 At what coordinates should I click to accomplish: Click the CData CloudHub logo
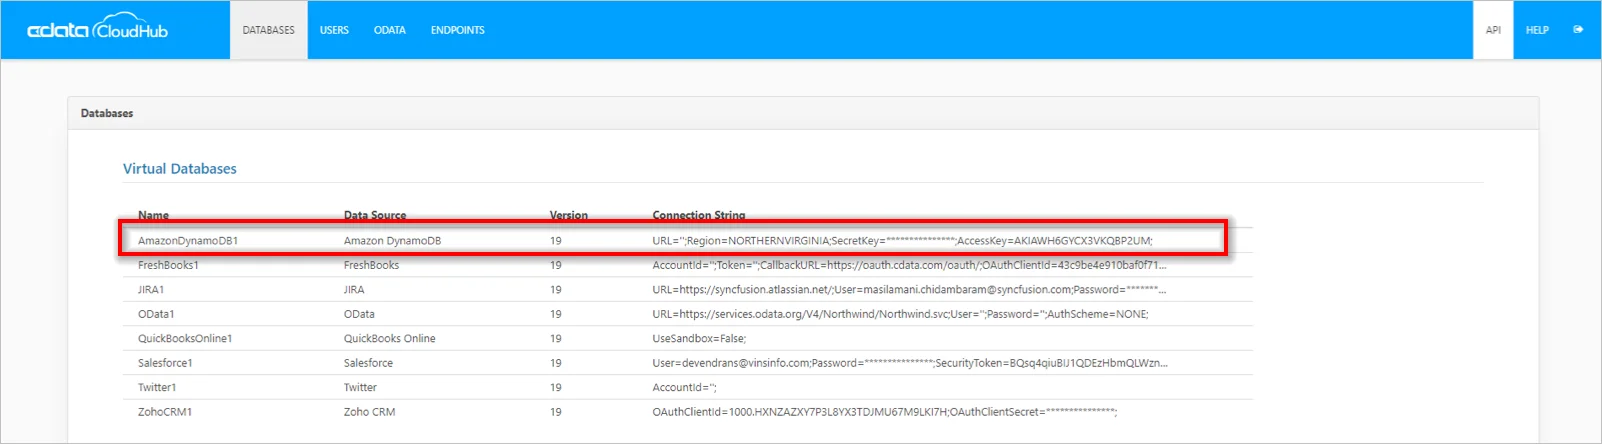tap(97, 28)
